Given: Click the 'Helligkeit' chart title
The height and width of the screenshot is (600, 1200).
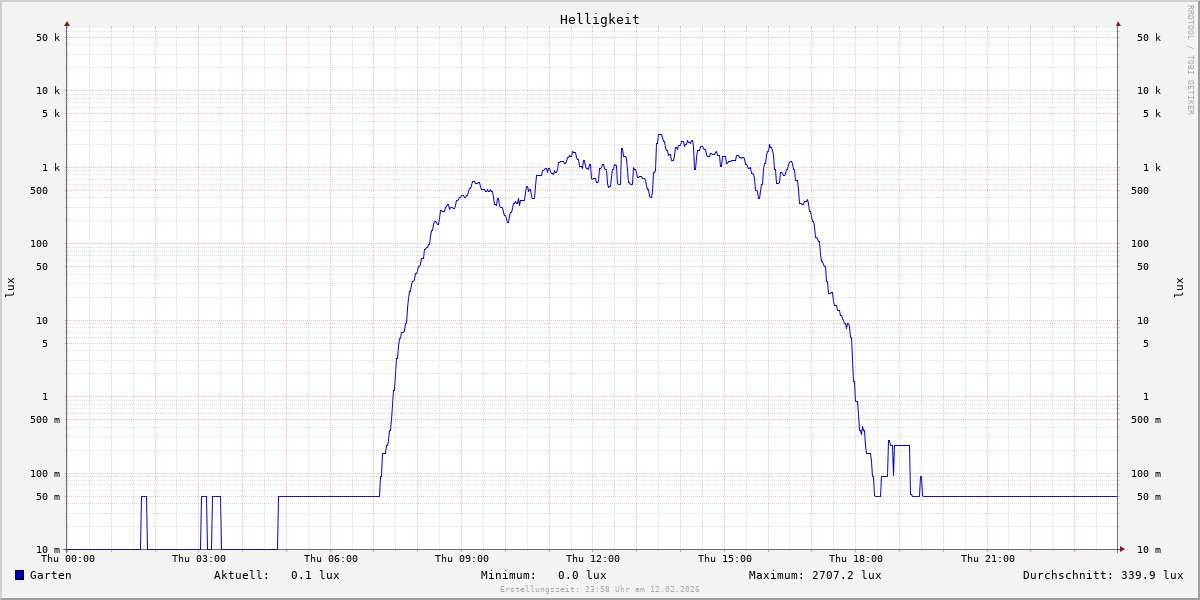Looking at the screenshot, I should click(600, 19).
